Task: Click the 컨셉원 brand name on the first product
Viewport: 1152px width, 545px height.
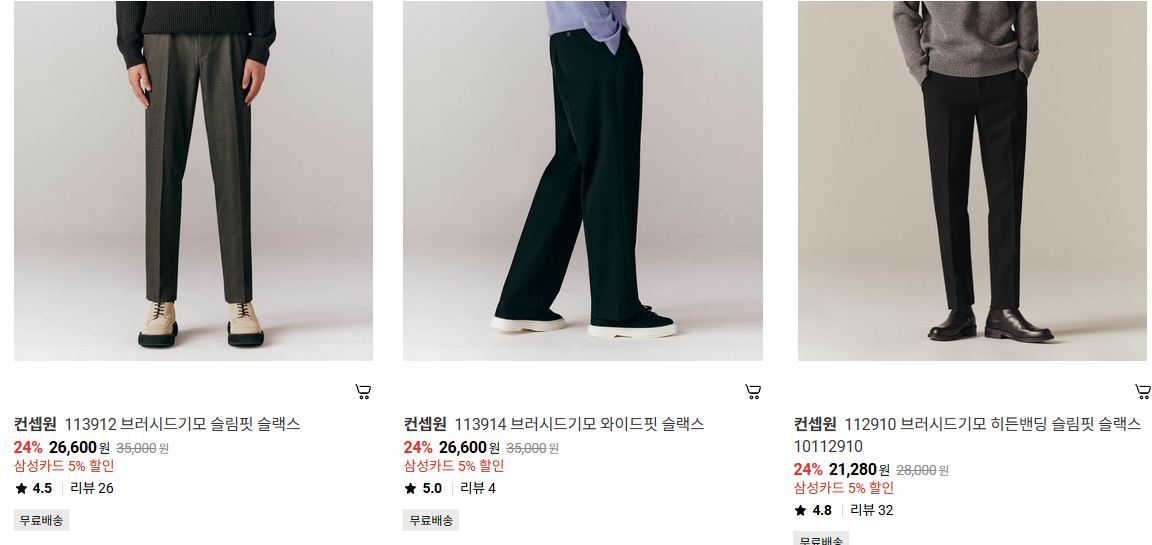Action: coord(35,424)
